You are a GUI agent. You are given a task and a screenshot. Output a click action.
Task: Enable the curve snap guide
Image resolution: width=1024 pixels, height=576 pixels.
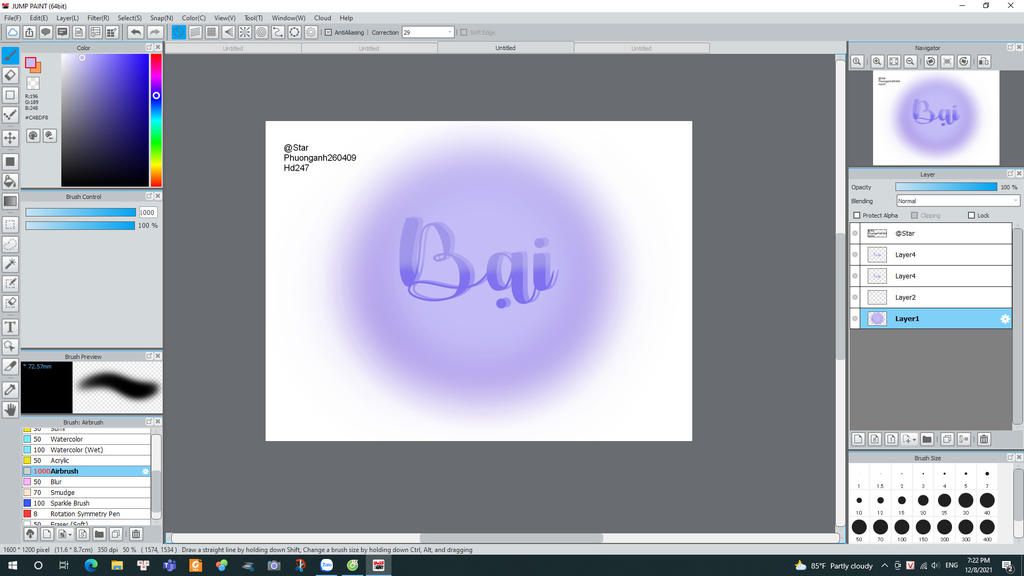(x=278, y=32)
